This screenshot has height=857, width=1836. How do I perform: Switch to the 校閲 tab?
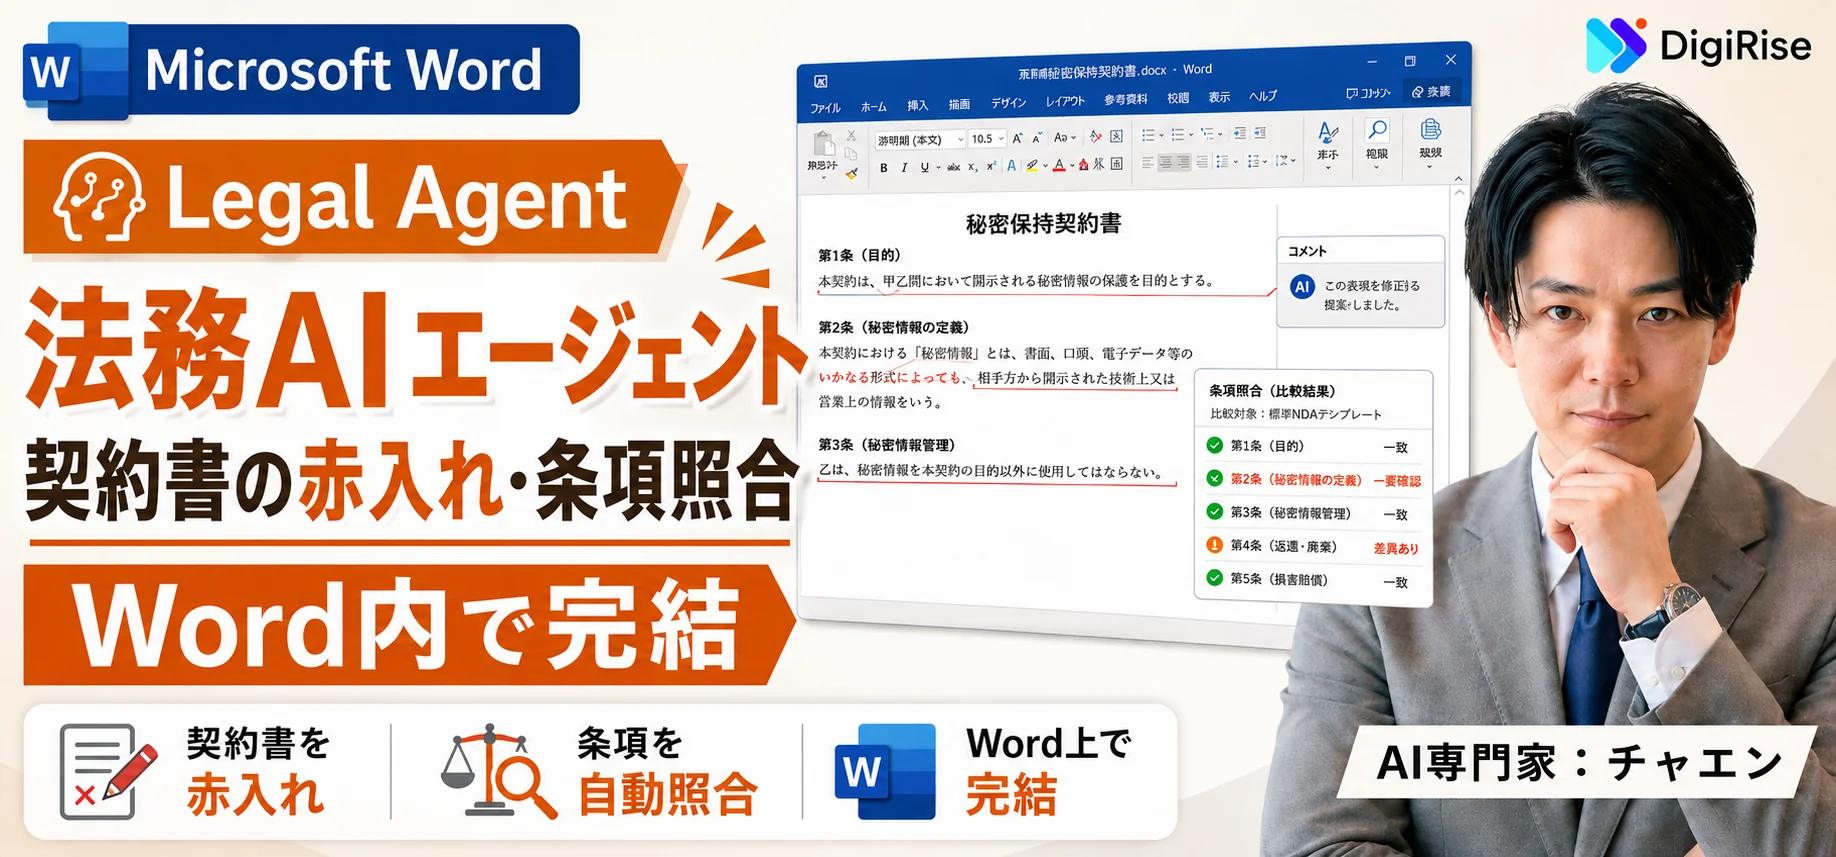[1178, 98]
